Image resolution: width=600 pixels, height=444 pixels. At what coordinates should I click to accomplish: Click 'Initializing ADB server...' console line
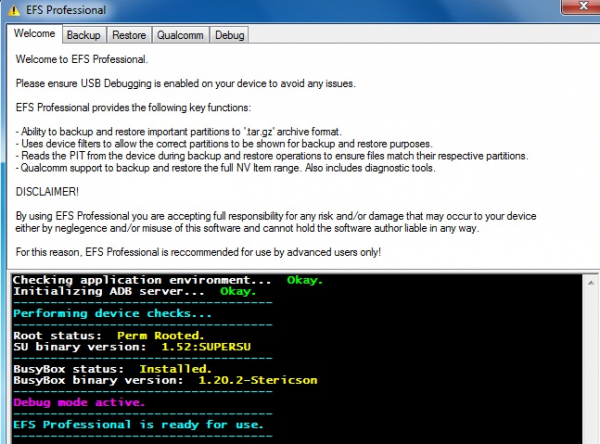[134, 291]
